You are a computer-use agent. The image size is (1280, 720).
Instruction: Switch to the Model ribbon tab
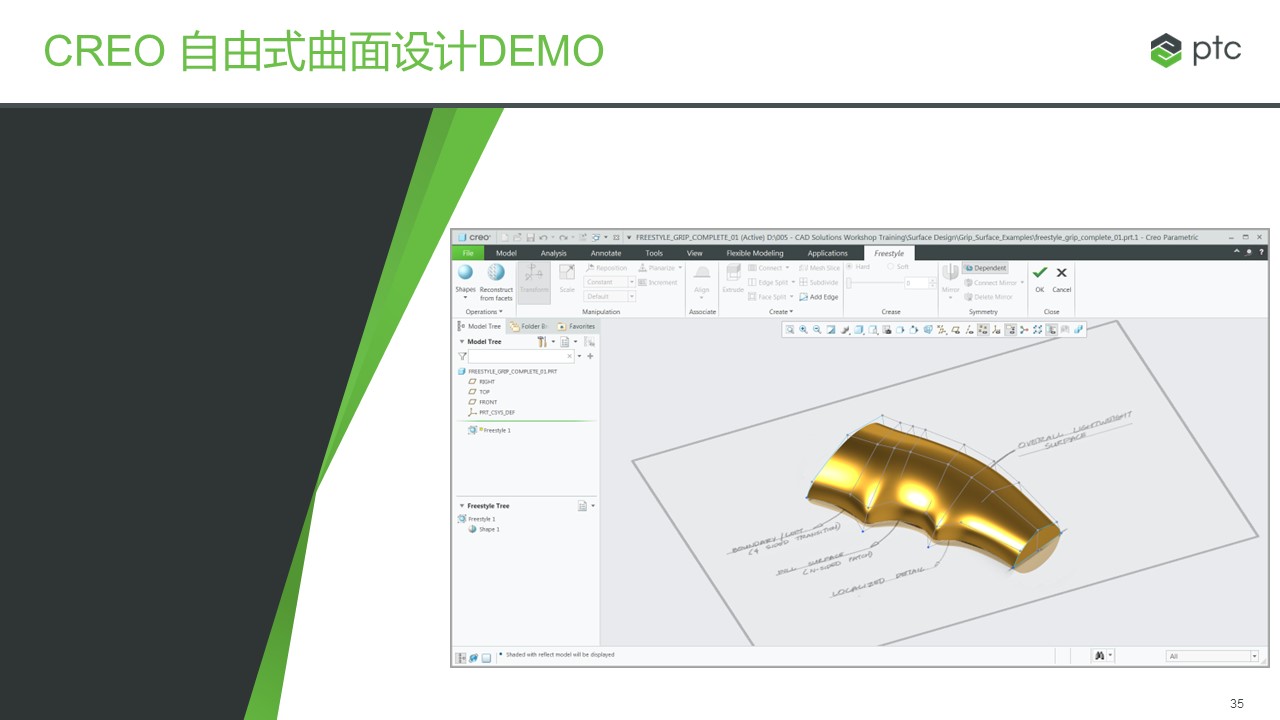[506, 253]
